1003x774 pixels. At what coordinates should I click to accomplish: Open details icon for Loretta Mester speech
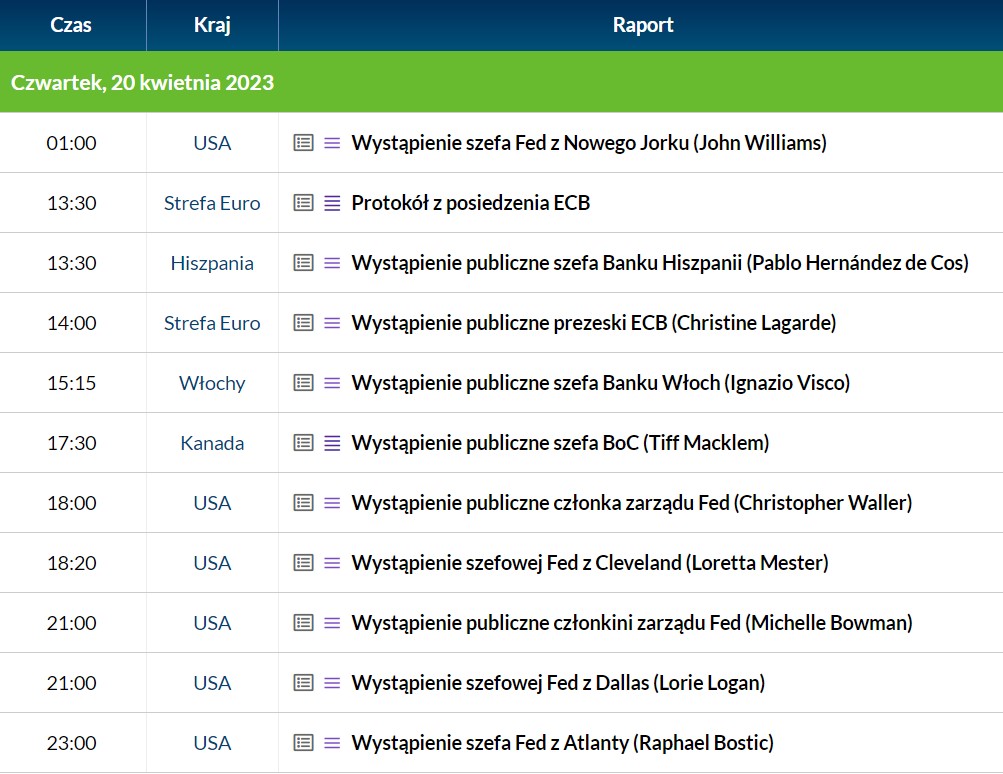pos(303,563)
